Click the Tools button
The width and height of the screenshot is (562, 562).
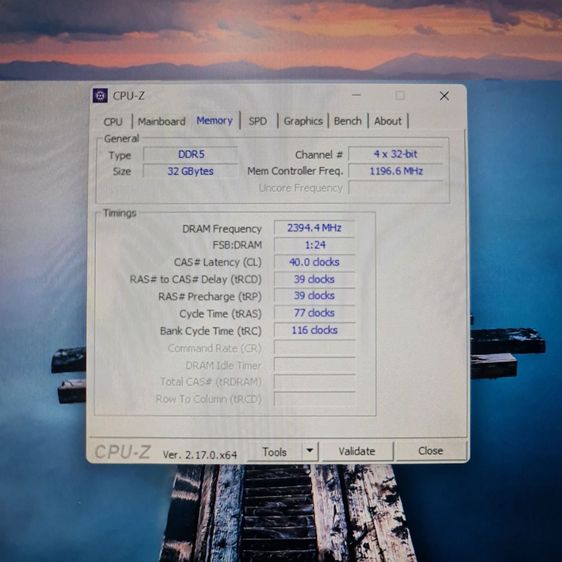[275, 452]
